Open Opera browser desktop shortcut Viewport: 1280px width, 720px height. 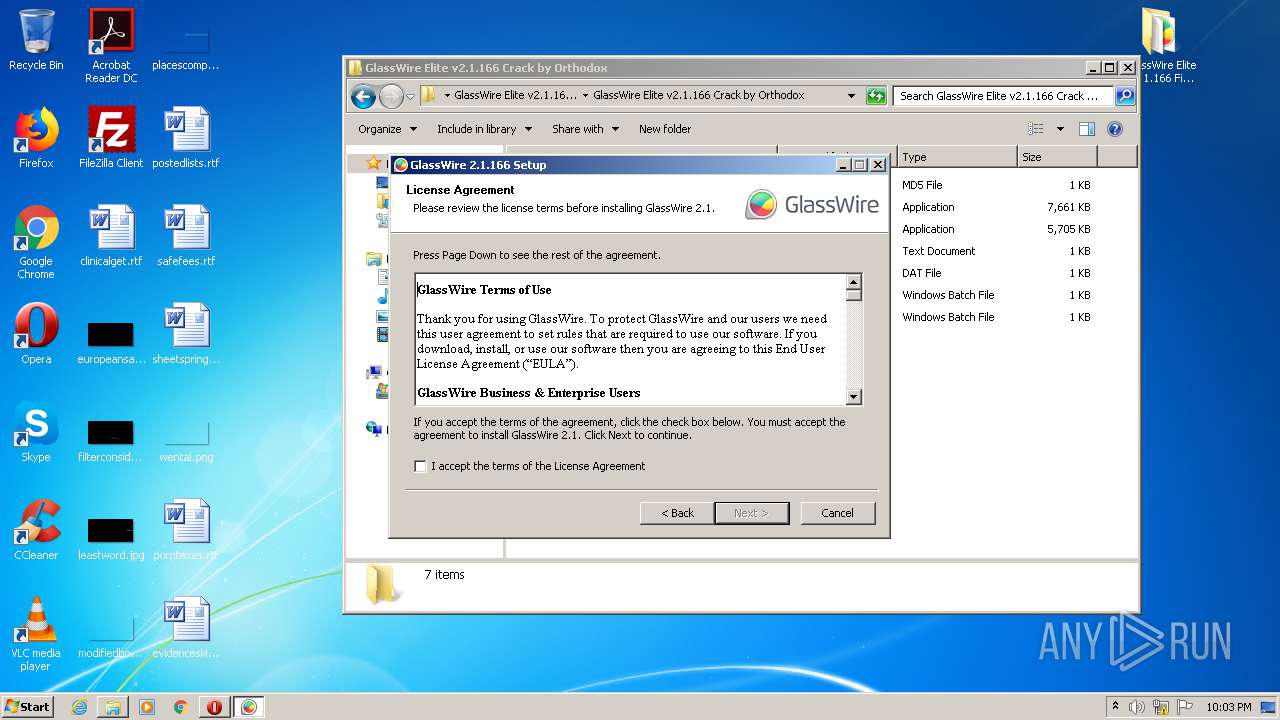point(36,334)
